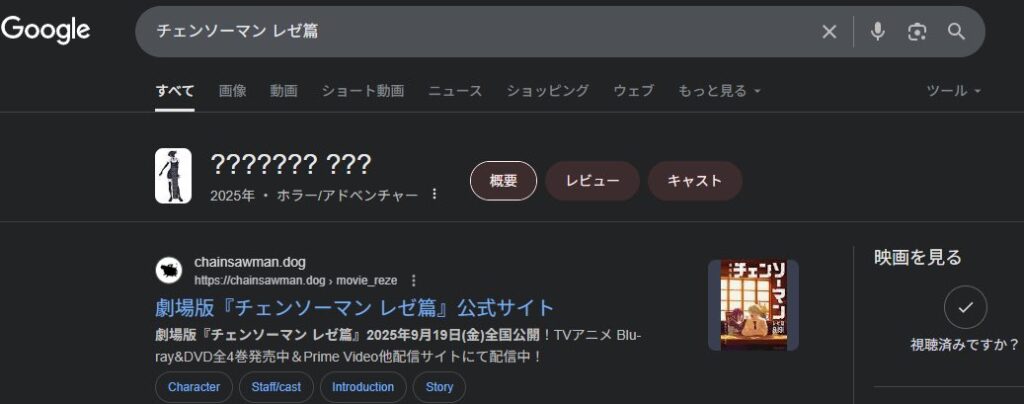Viewport: 1024px width, 404px height.
Task: Open three-dot options beside chainsawman.dog URL
Action: [413, 281]
